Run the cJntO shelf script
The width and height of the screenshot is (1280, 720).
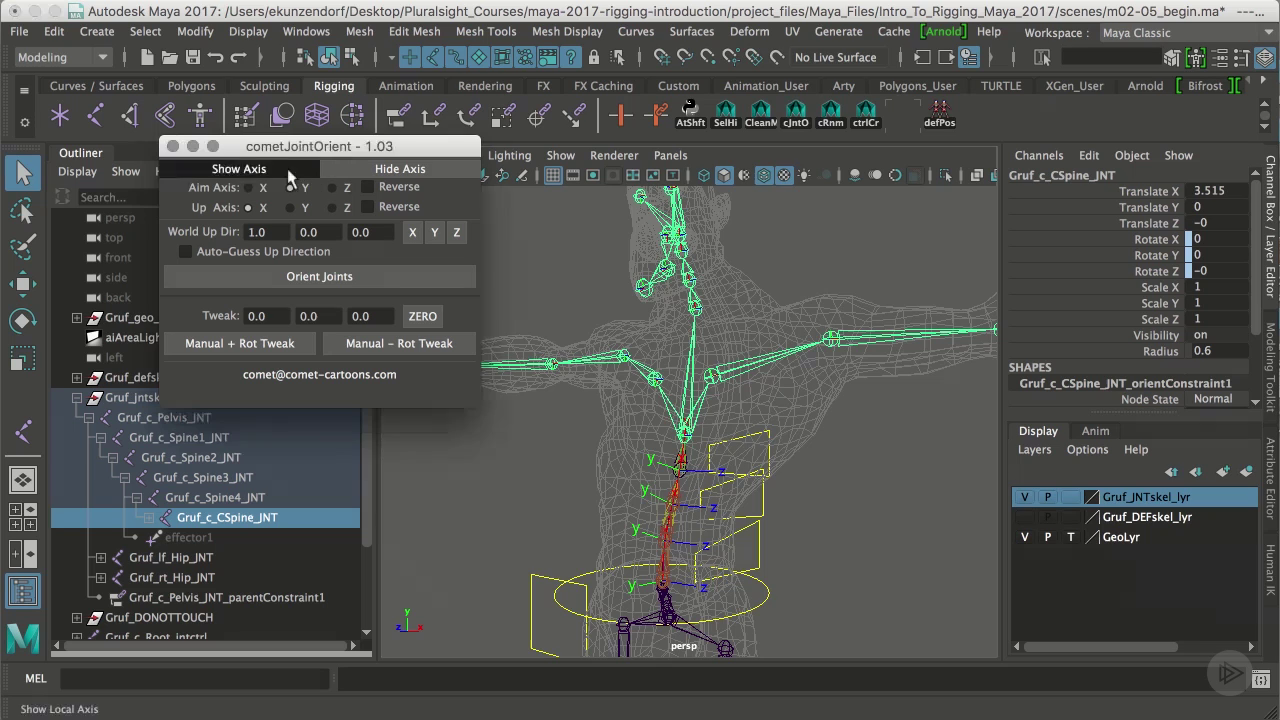pyautogui.click(x=796, y=114)
